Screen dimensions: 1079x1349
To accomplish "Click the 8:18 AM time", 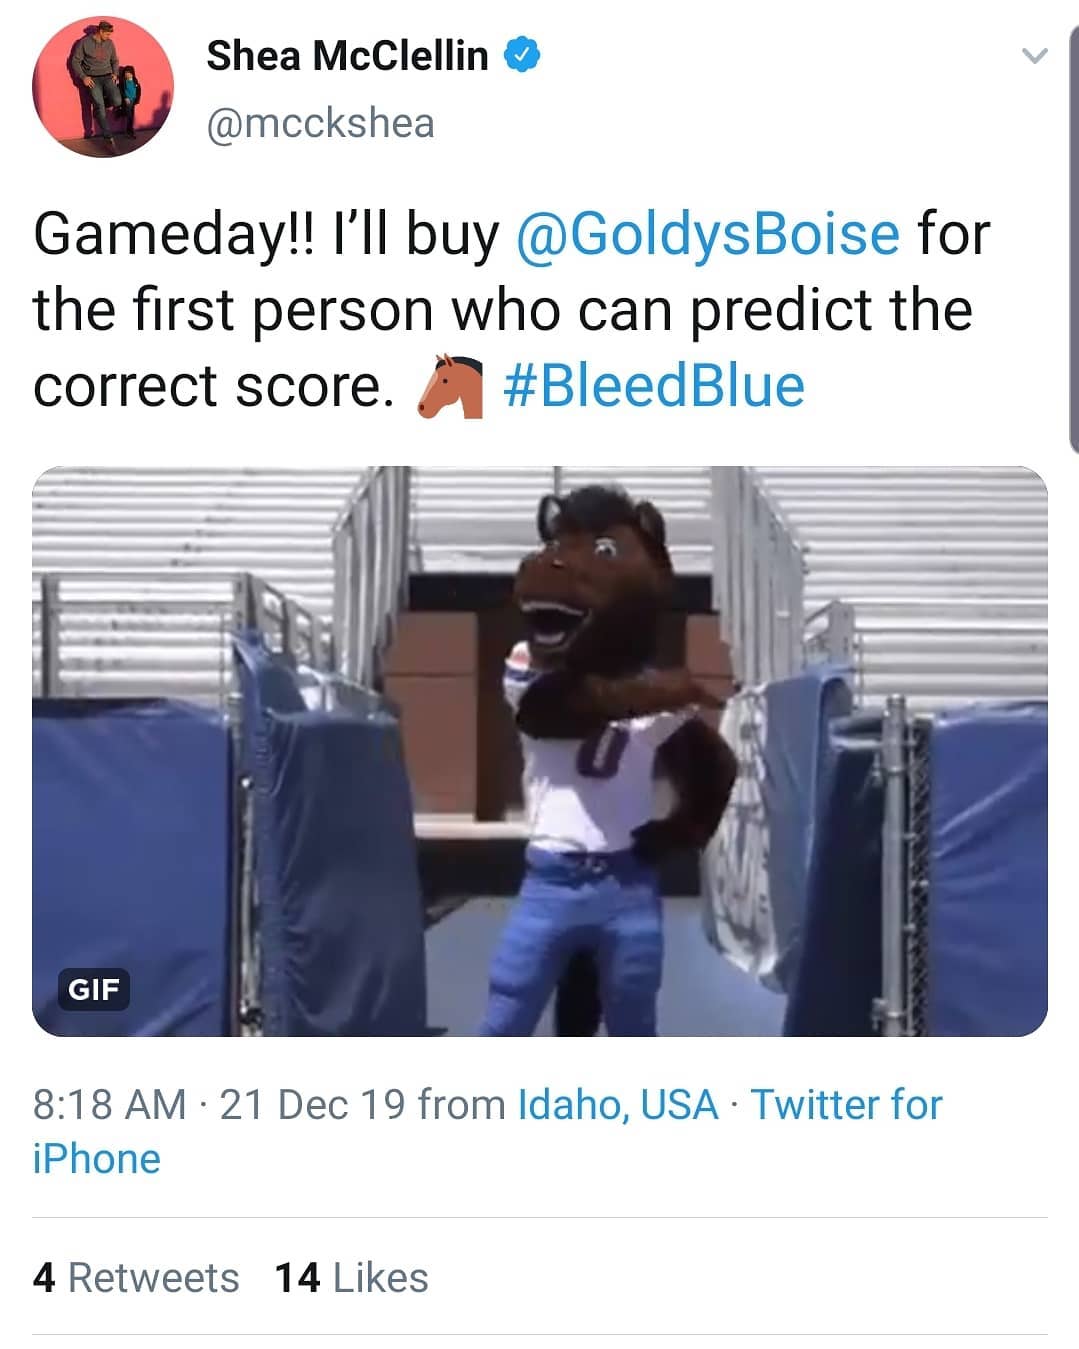I will (x=109, y=1105).
